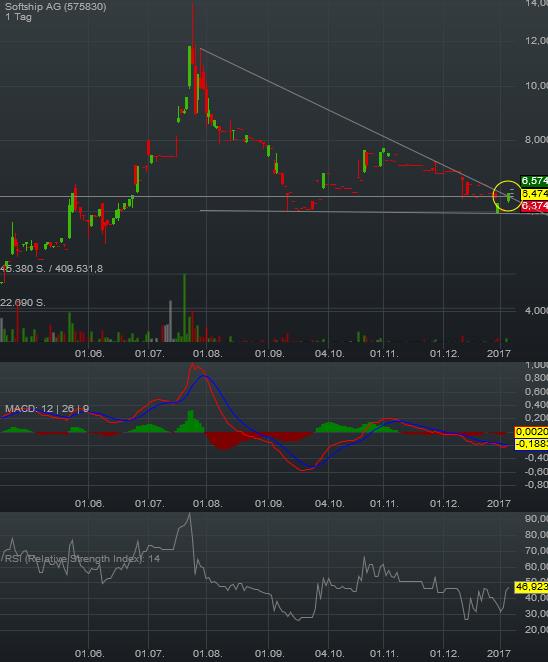548x662 pixels.
Task: Click the RSI line peak above 90 in July
Action: tap(189, 515)
